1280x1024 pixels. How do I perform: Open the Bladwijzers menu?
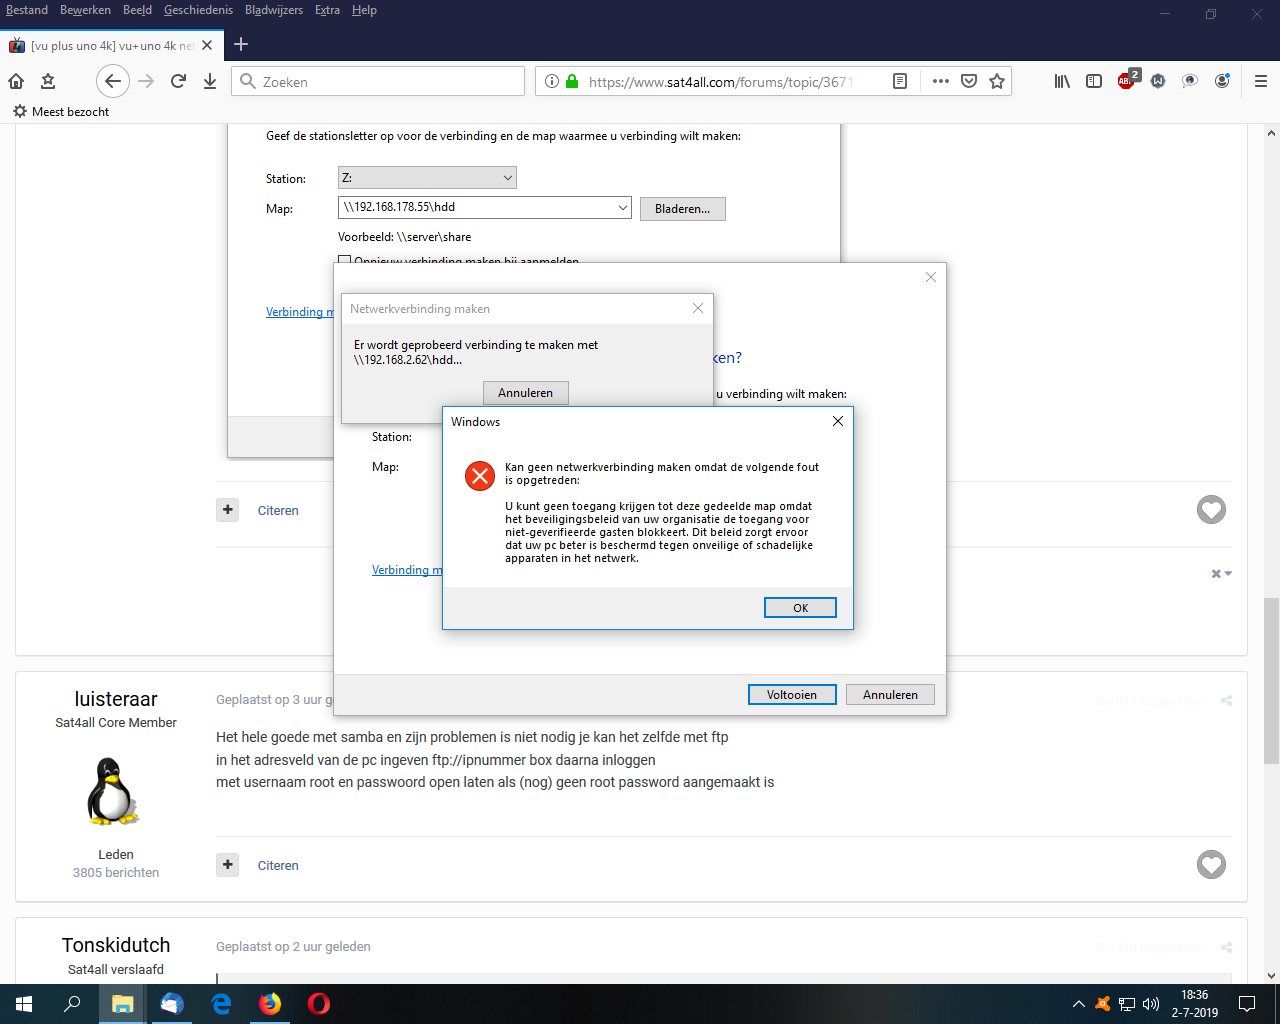[273, 10]
